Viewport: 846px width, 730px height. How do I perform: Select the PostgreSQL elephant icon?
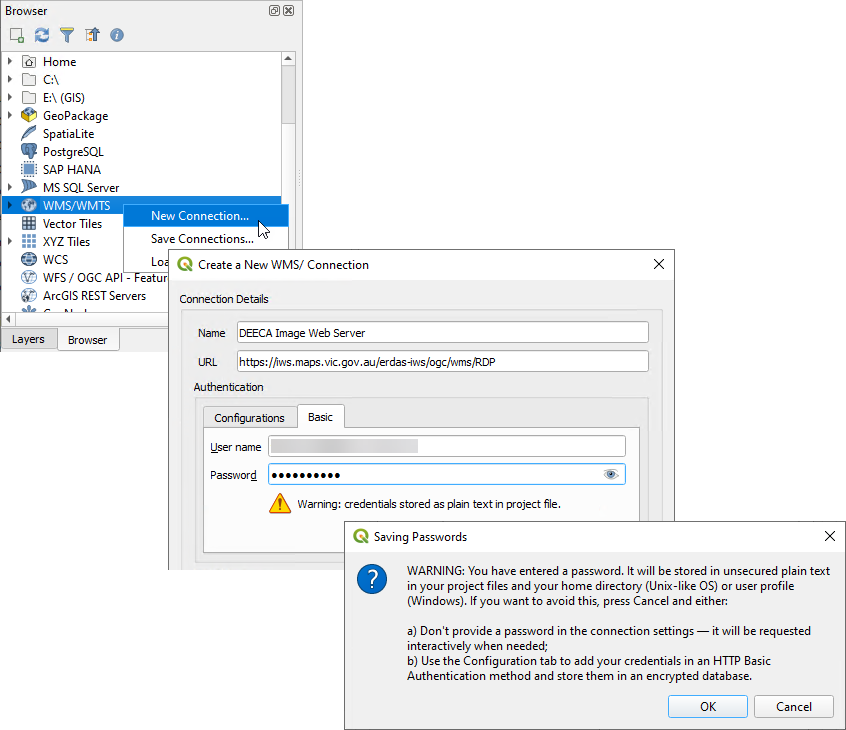pos(29,152)
